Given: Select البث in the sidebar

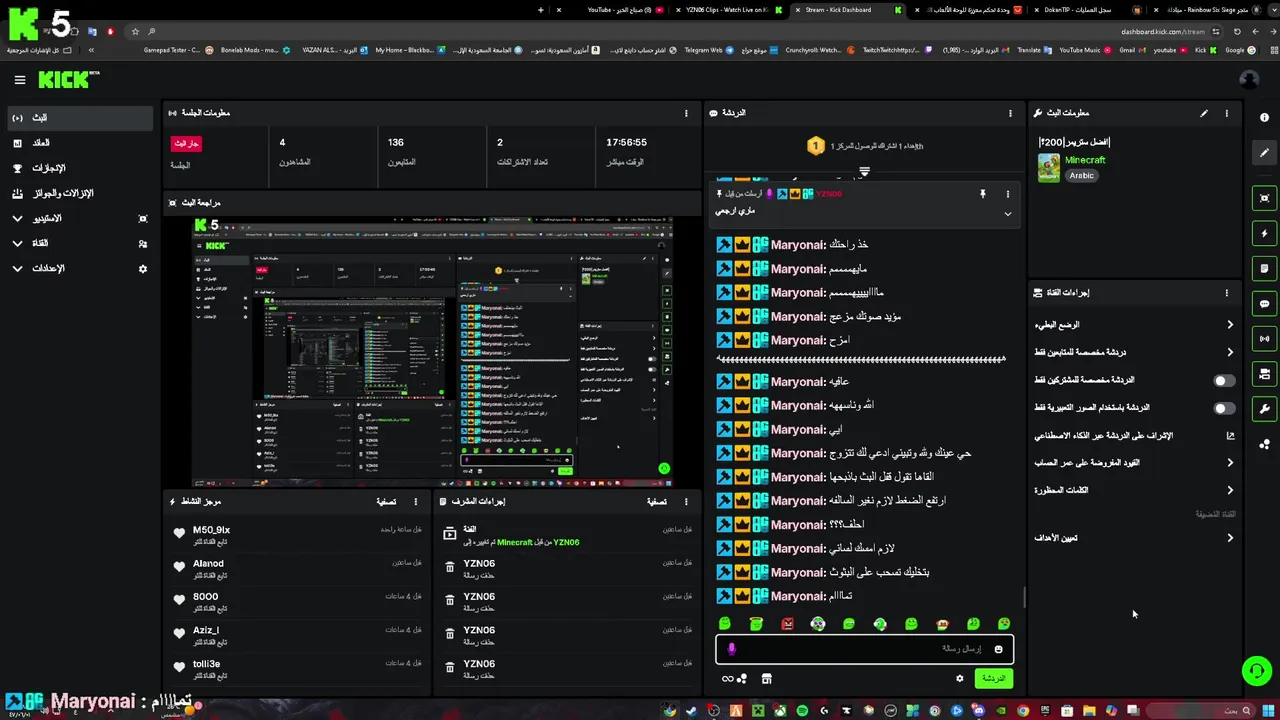Looking at the screenshot, I should tap(80, 118).
